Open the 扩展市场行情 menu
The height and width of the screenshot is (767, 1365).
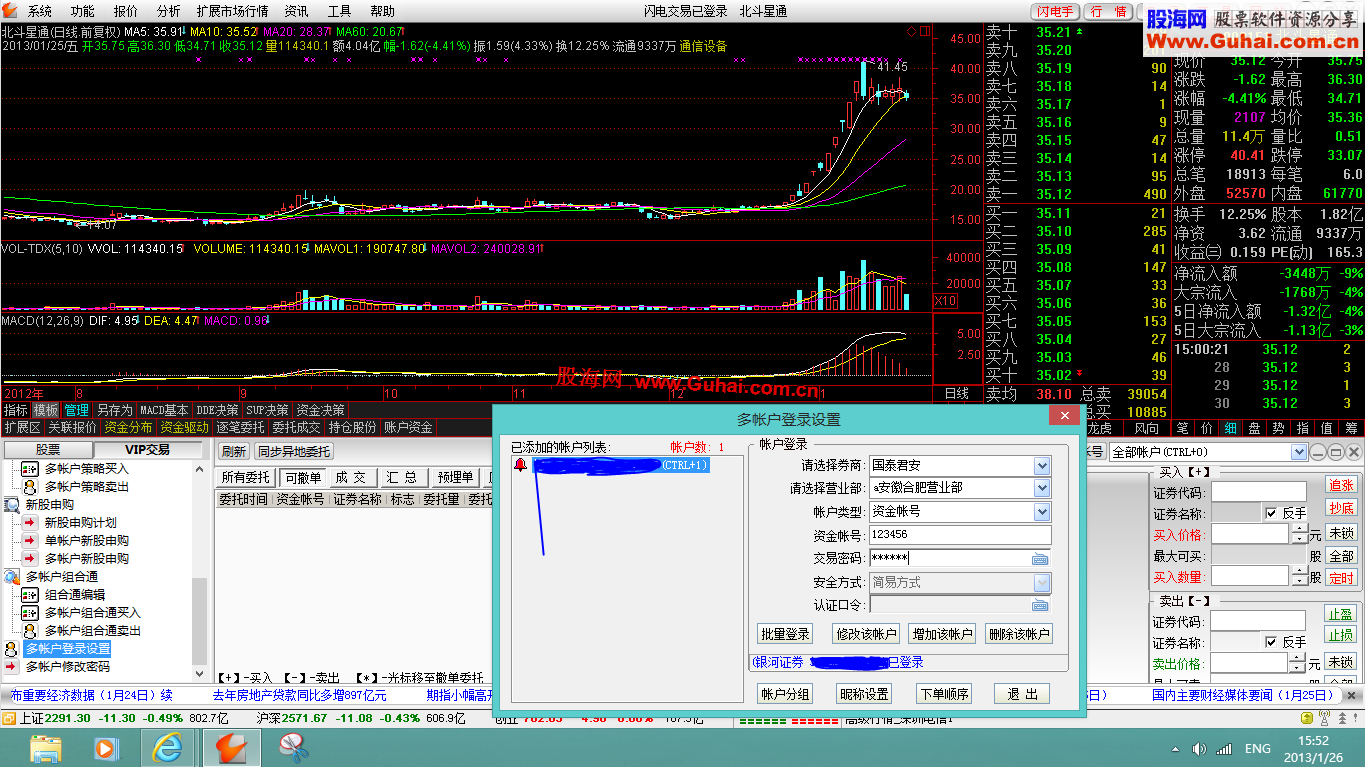pyautogui.click(x=232, y=11)
